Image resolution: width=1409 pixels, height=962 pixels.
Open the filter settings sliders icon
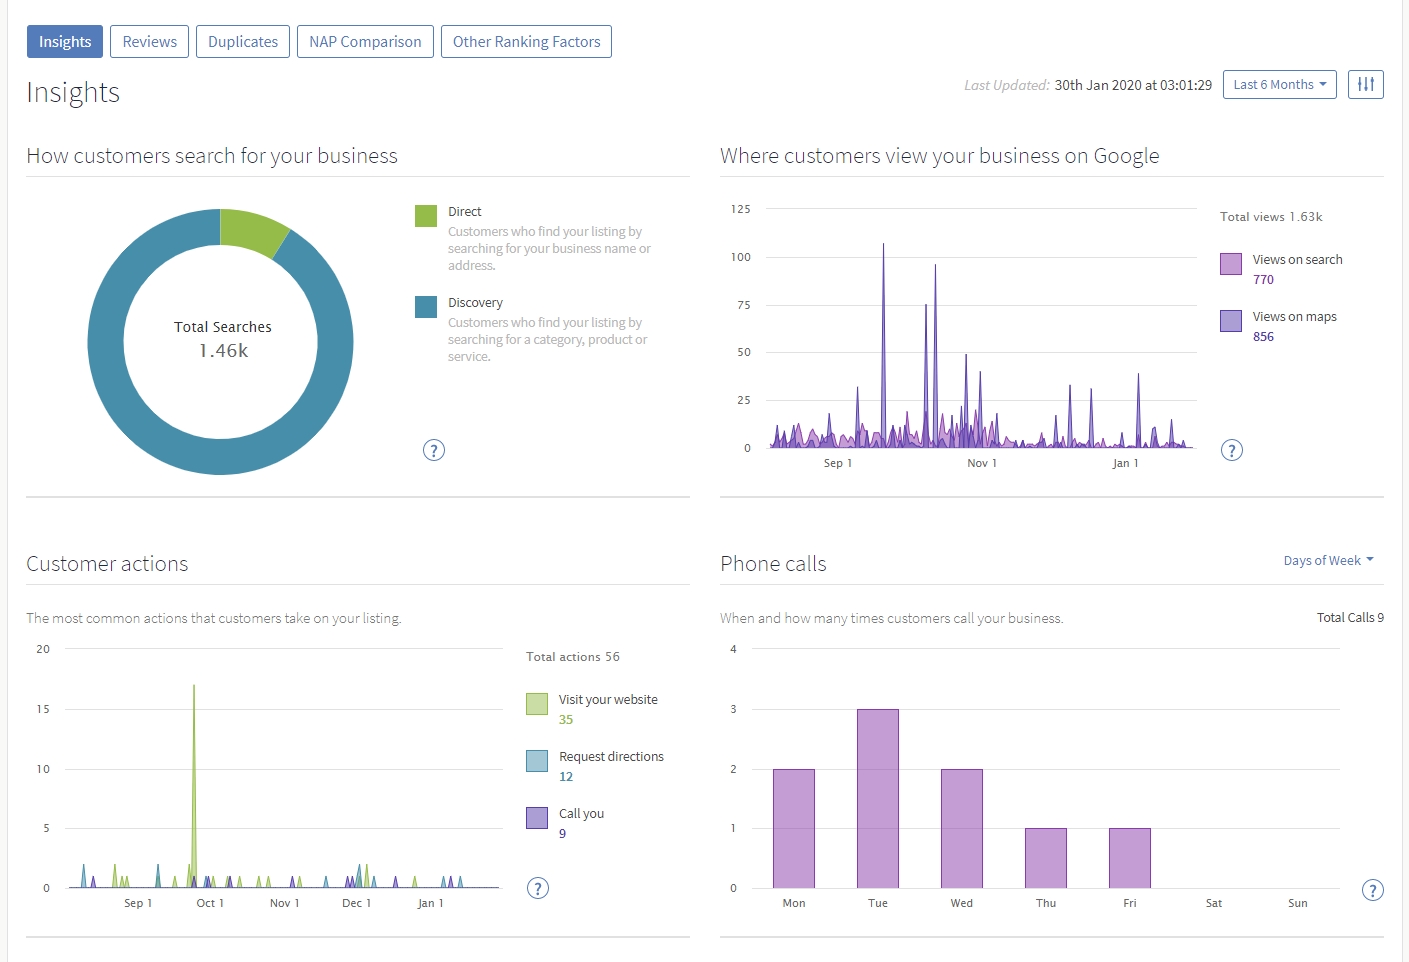(1365, 85)
